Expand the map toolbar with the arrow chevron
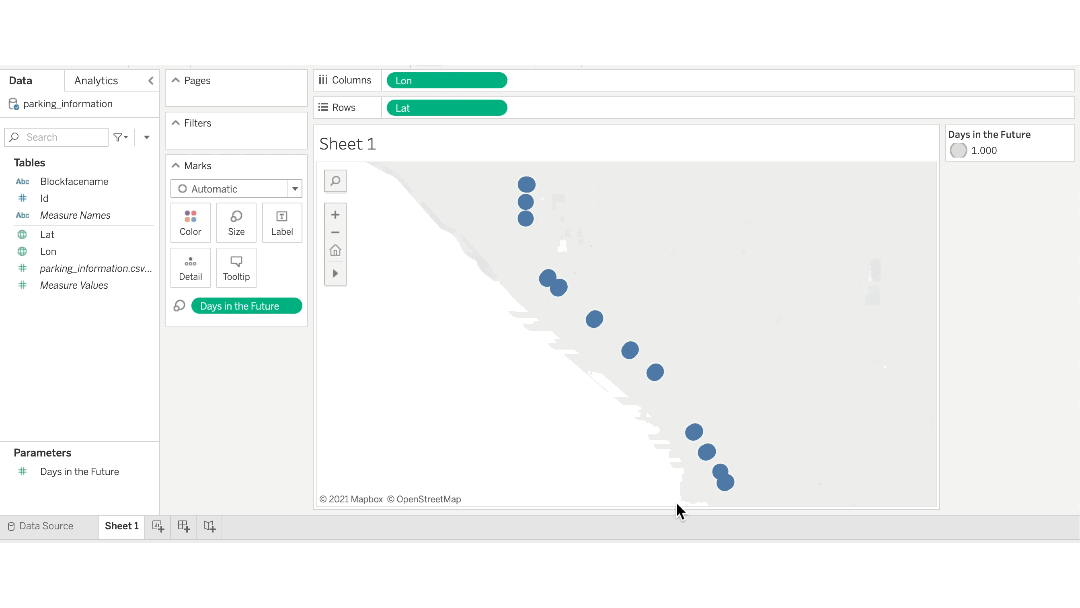 tap(335, 273)
